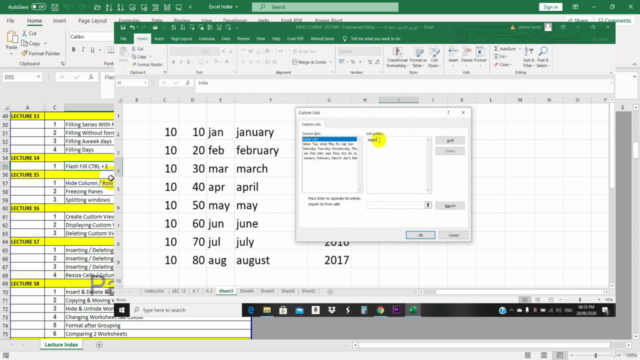Click cell Comparing 2 Worksheets
The image size is (640, 360).
[158, 333]
